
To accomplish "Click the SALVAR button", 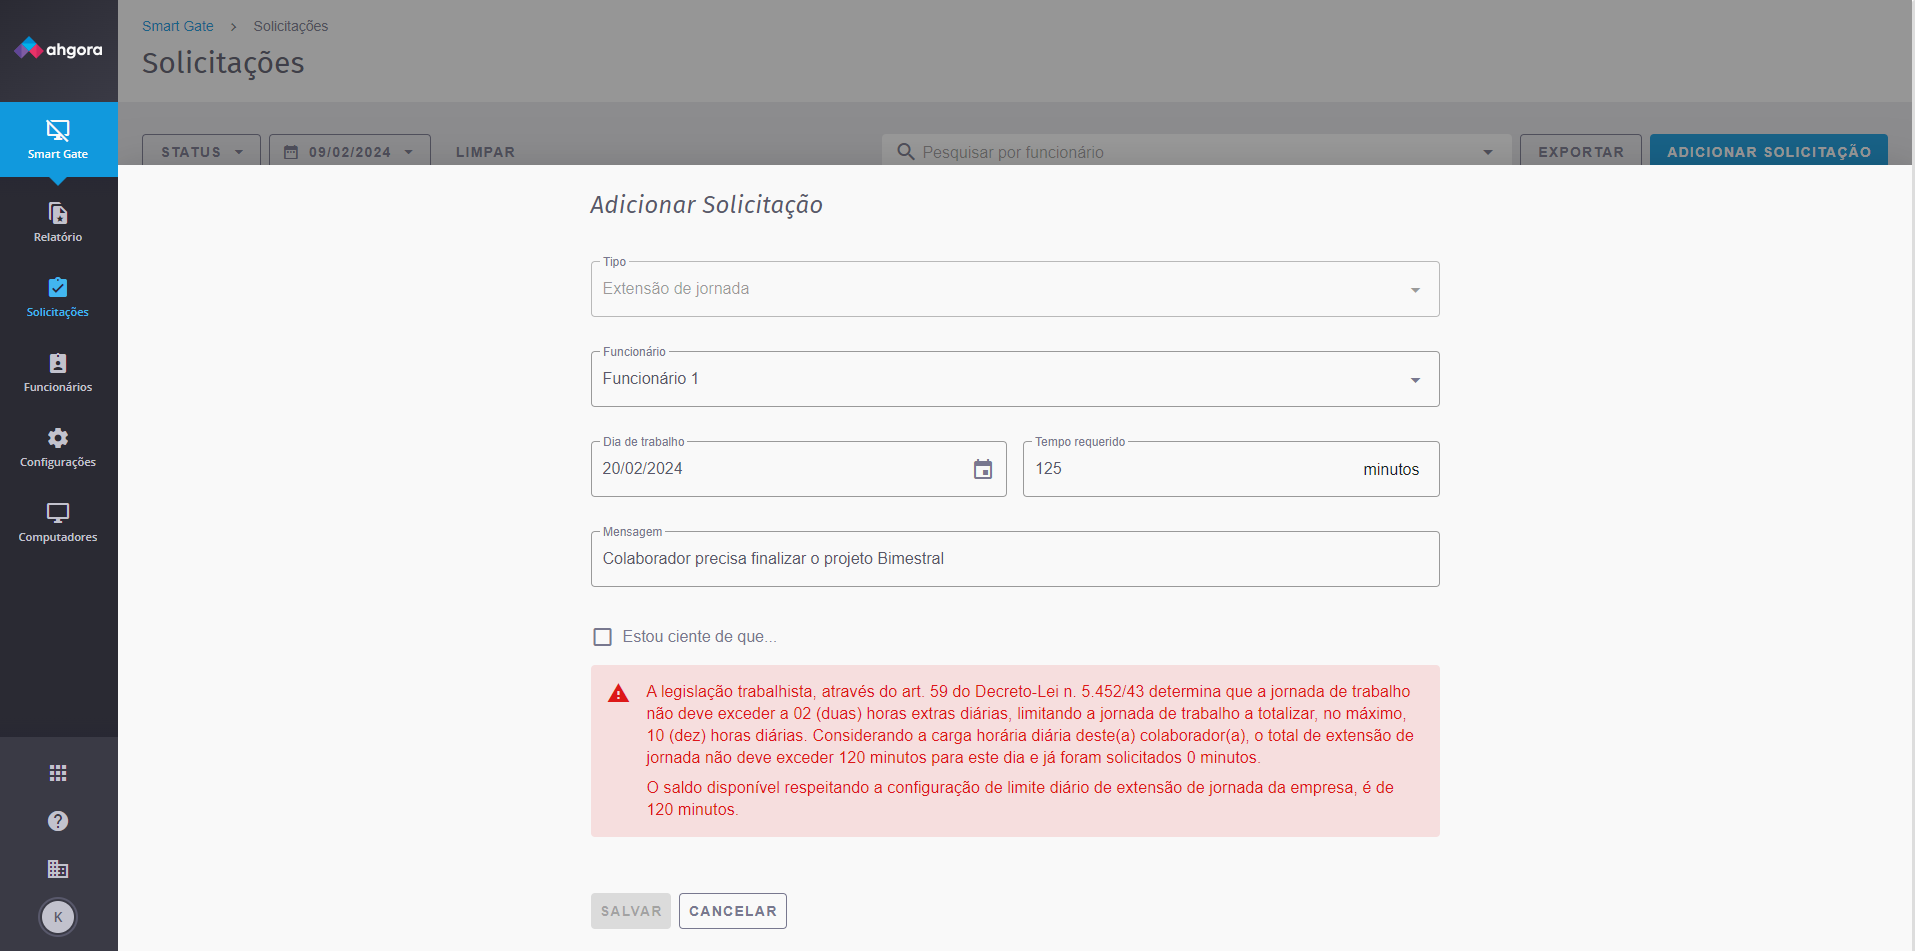I will tap(631, 911).
